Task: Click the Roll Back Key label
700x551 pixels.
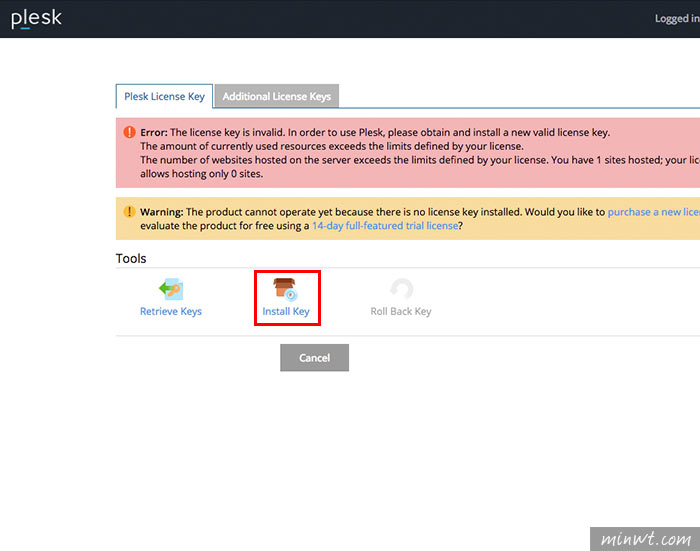Action: (x=401, y=311)
